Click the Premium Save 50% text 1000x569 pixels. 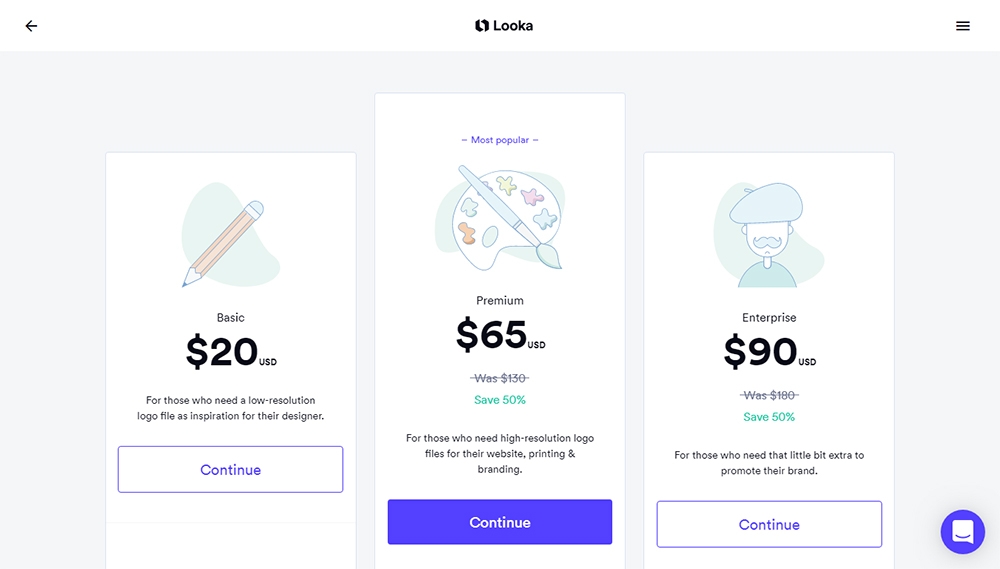tap(500, 400)
